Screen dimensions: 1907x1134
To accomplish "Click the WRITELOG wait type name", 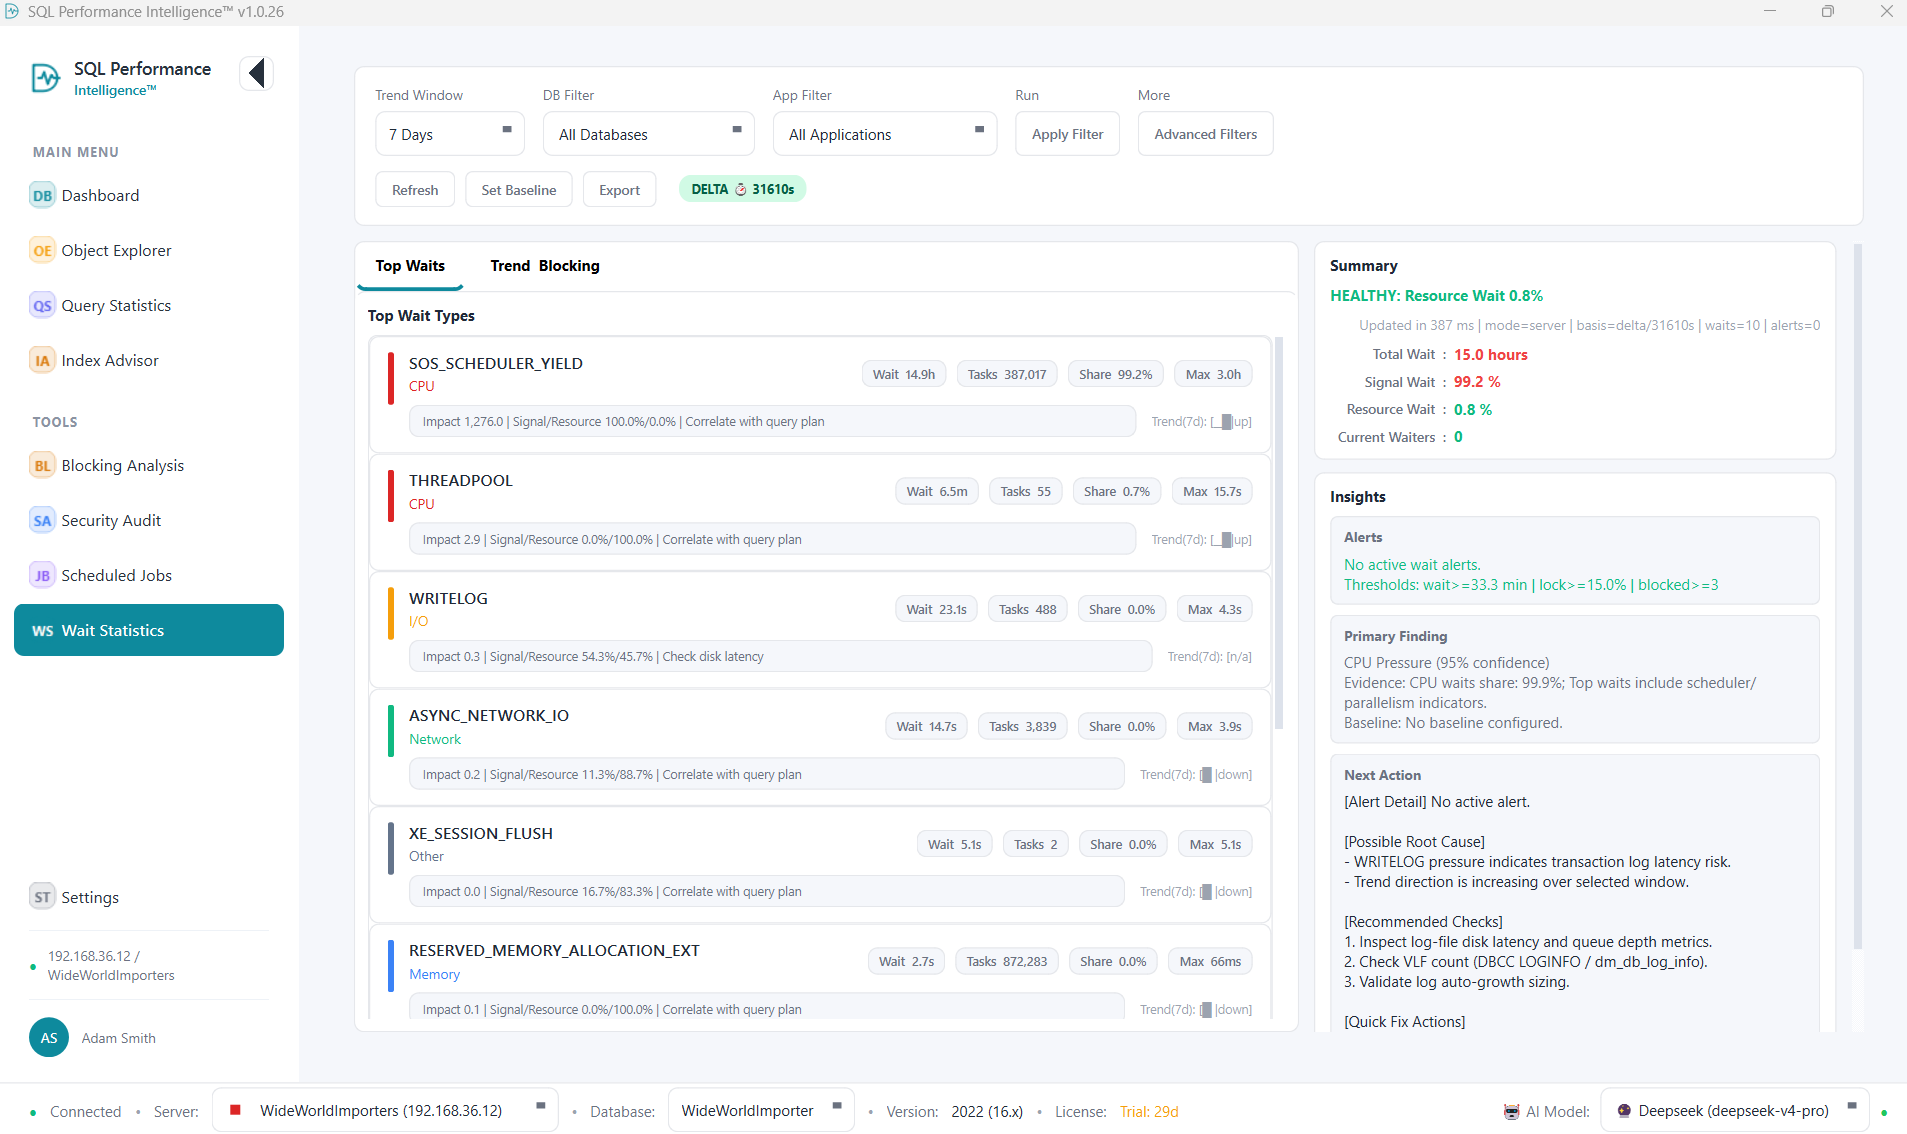I will point(448,599).
